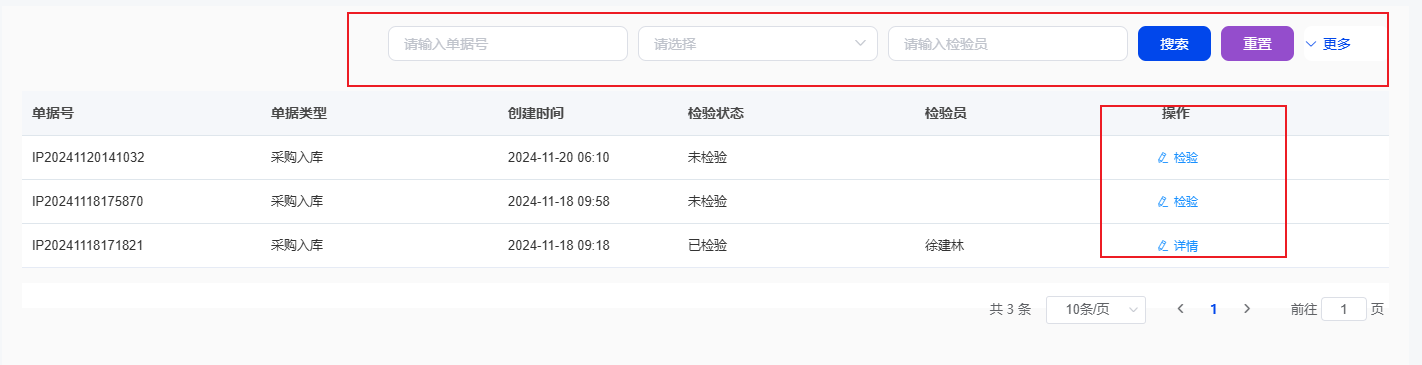The height and width of the screenshot is (365, 1422).
Task: Click the pencil icon for IP20241120141032
Action: click(1162, 158)
